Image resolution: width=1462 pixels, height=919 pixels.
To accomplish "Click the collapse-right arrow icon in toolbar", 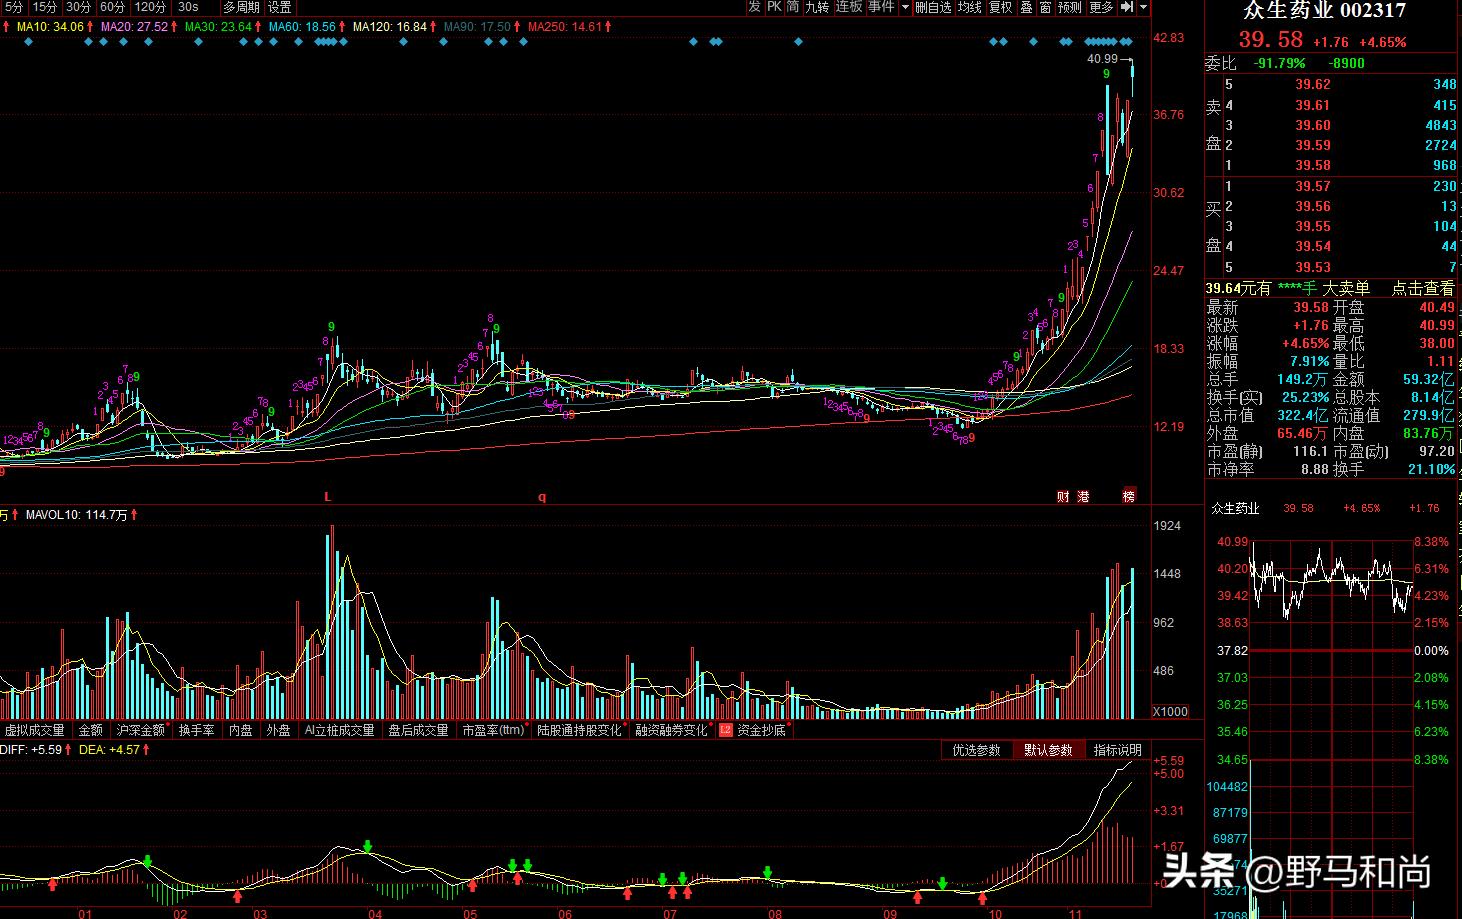I will 1127,7.
